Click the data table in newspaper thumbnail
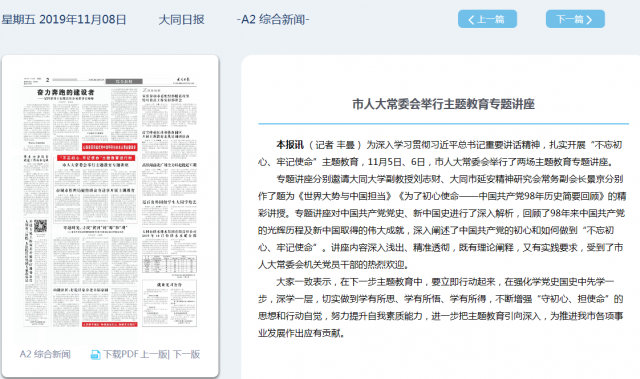This screenshot has height=379, width=640. pos(169,264)
